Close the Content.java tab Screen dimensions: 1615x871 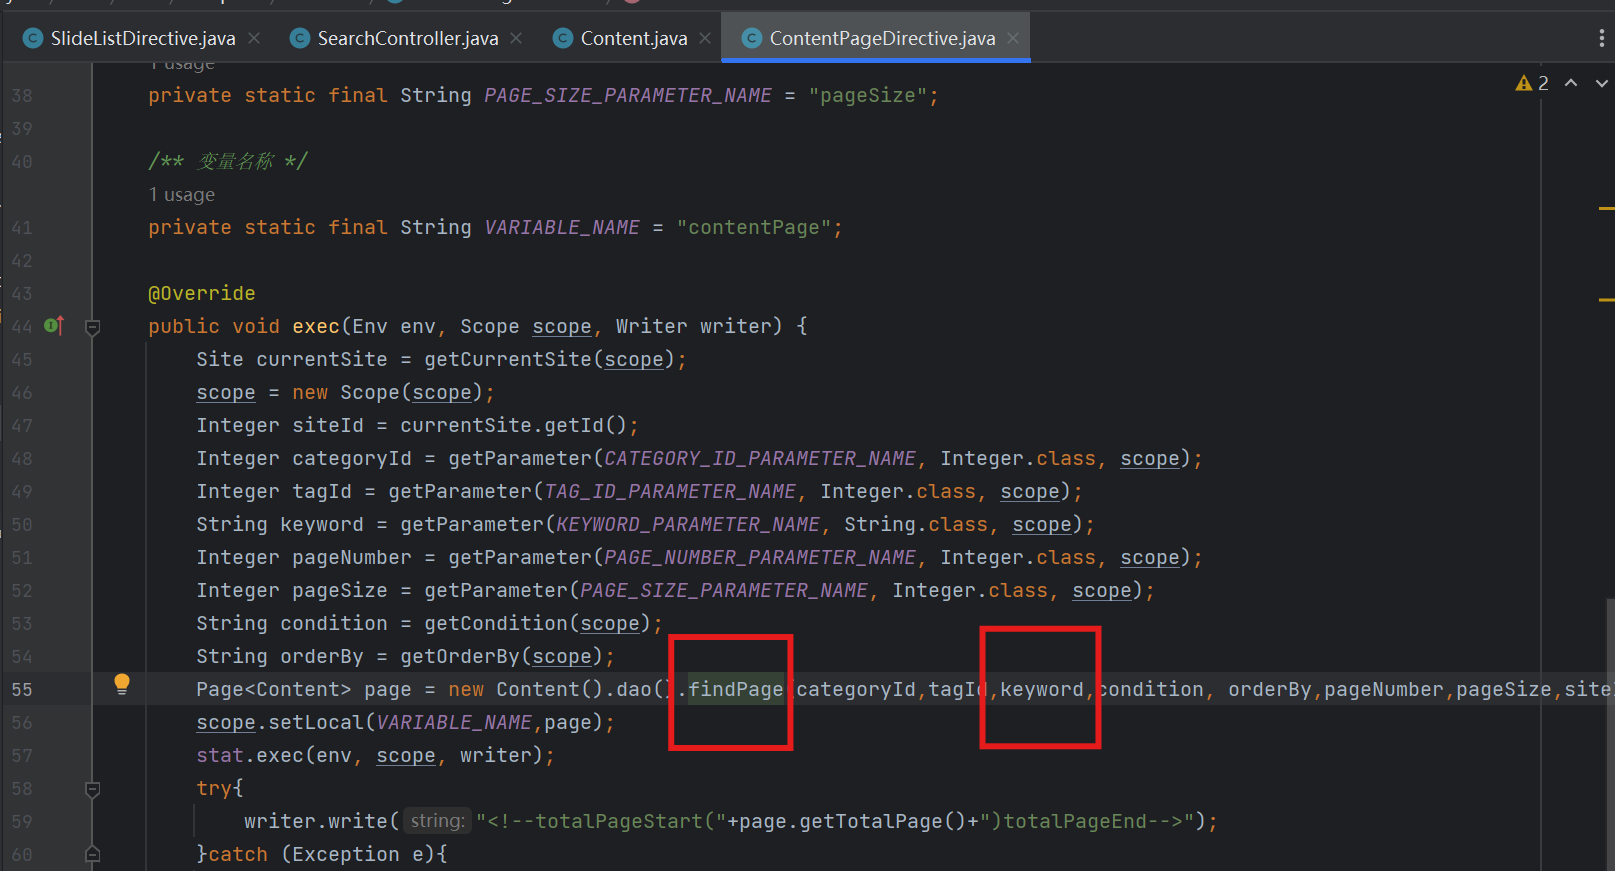click(705, 38)
